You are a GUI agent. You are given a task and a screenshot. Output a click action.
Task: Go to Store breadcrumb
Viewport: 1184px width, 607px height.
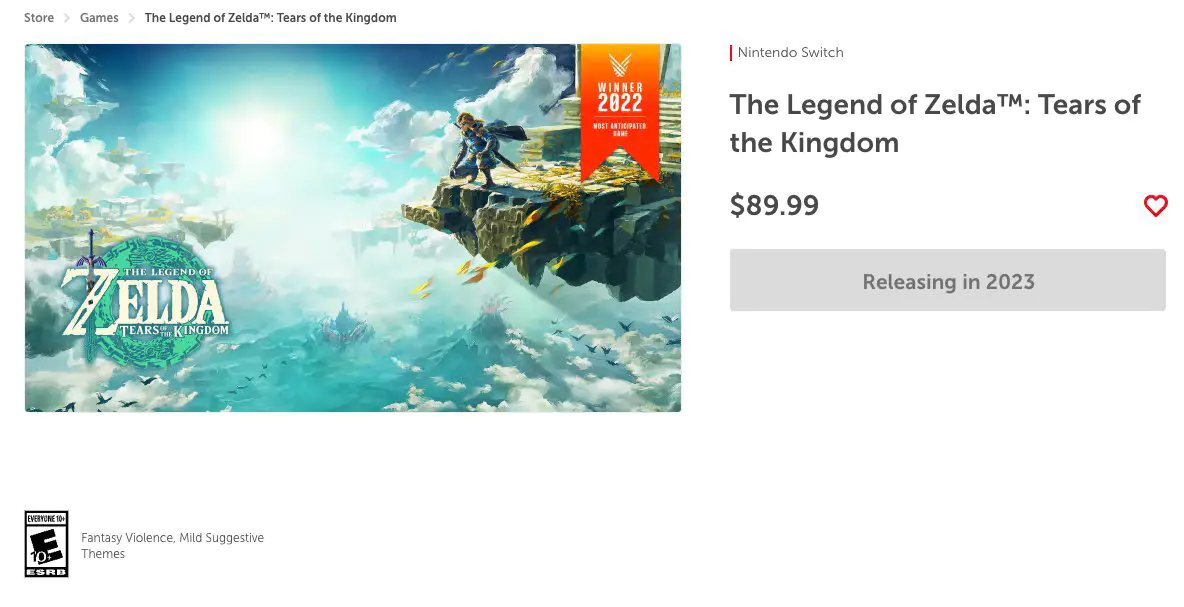click(39, 17)
